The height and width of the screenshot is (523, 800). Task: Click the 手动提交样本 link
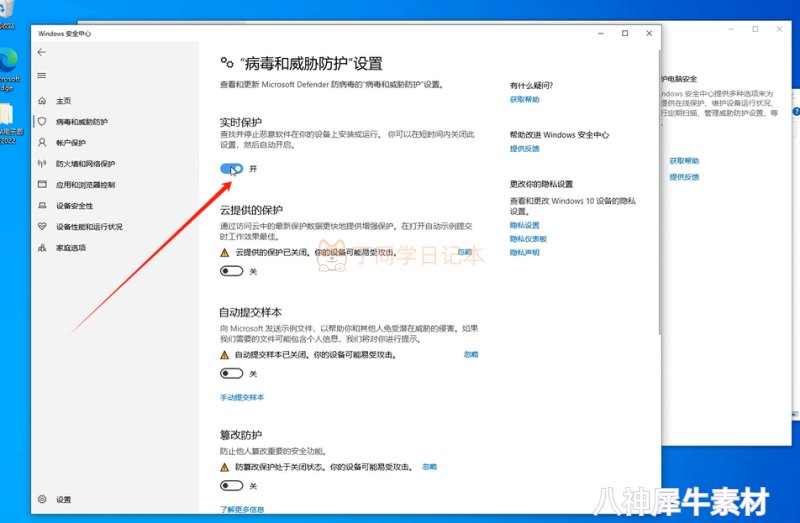pos(242,398)
